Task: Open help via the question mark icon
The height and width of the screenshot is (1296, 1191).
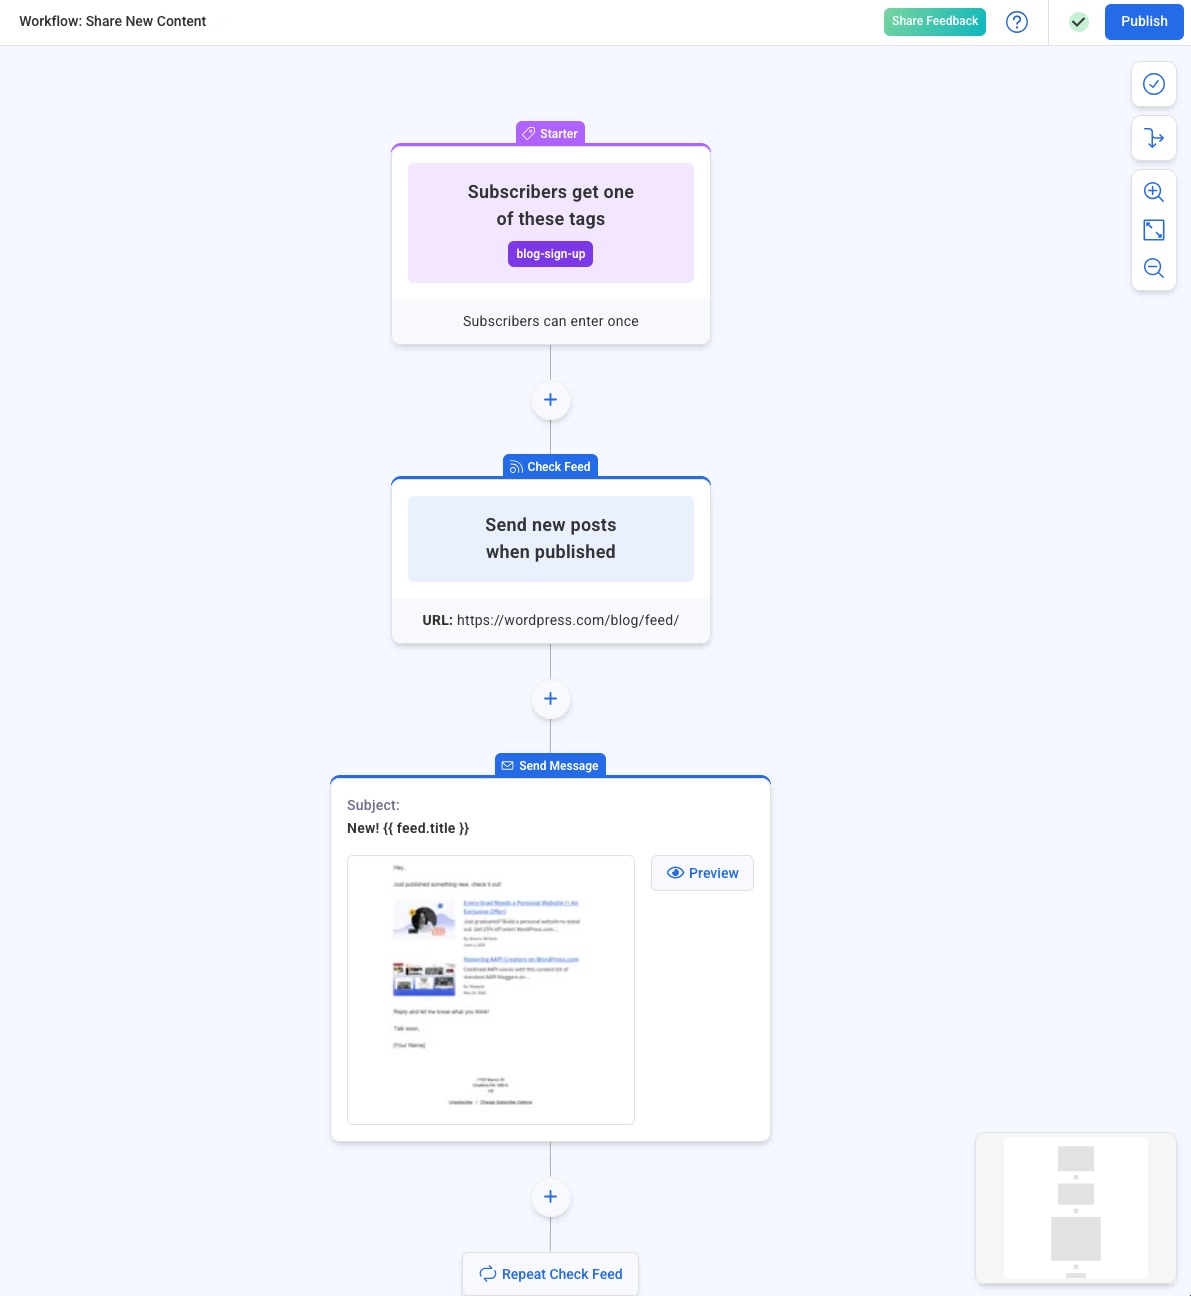Action: click(x=1017, y=21)
